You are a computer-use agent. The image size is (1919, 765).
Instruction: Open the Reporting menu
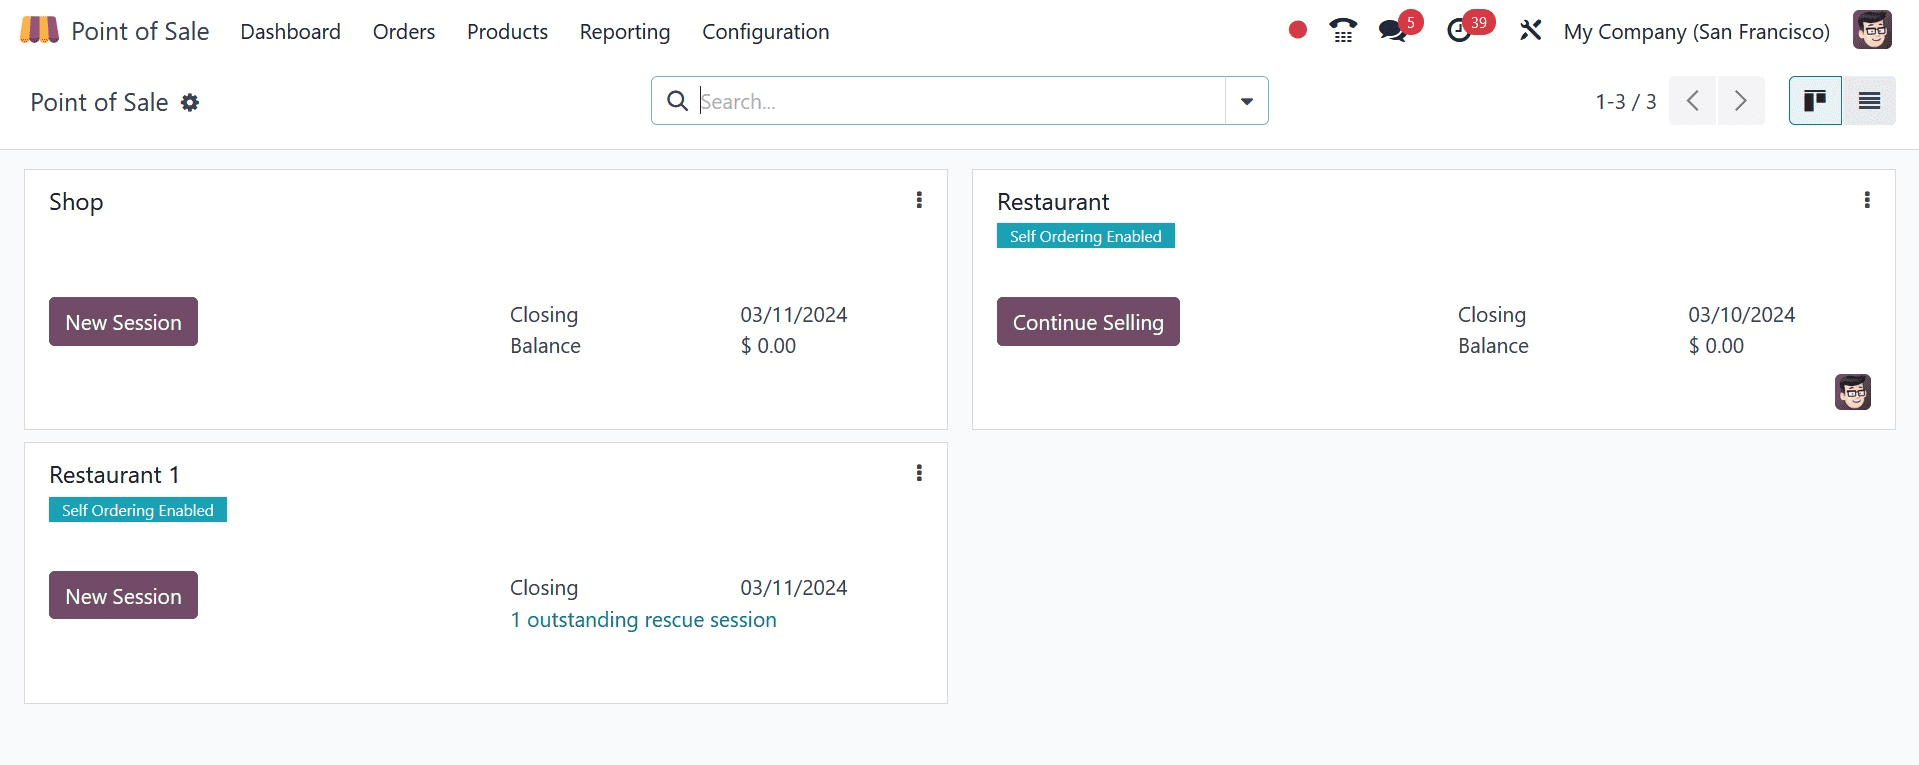pyautogui.click(x=625, y=32)
